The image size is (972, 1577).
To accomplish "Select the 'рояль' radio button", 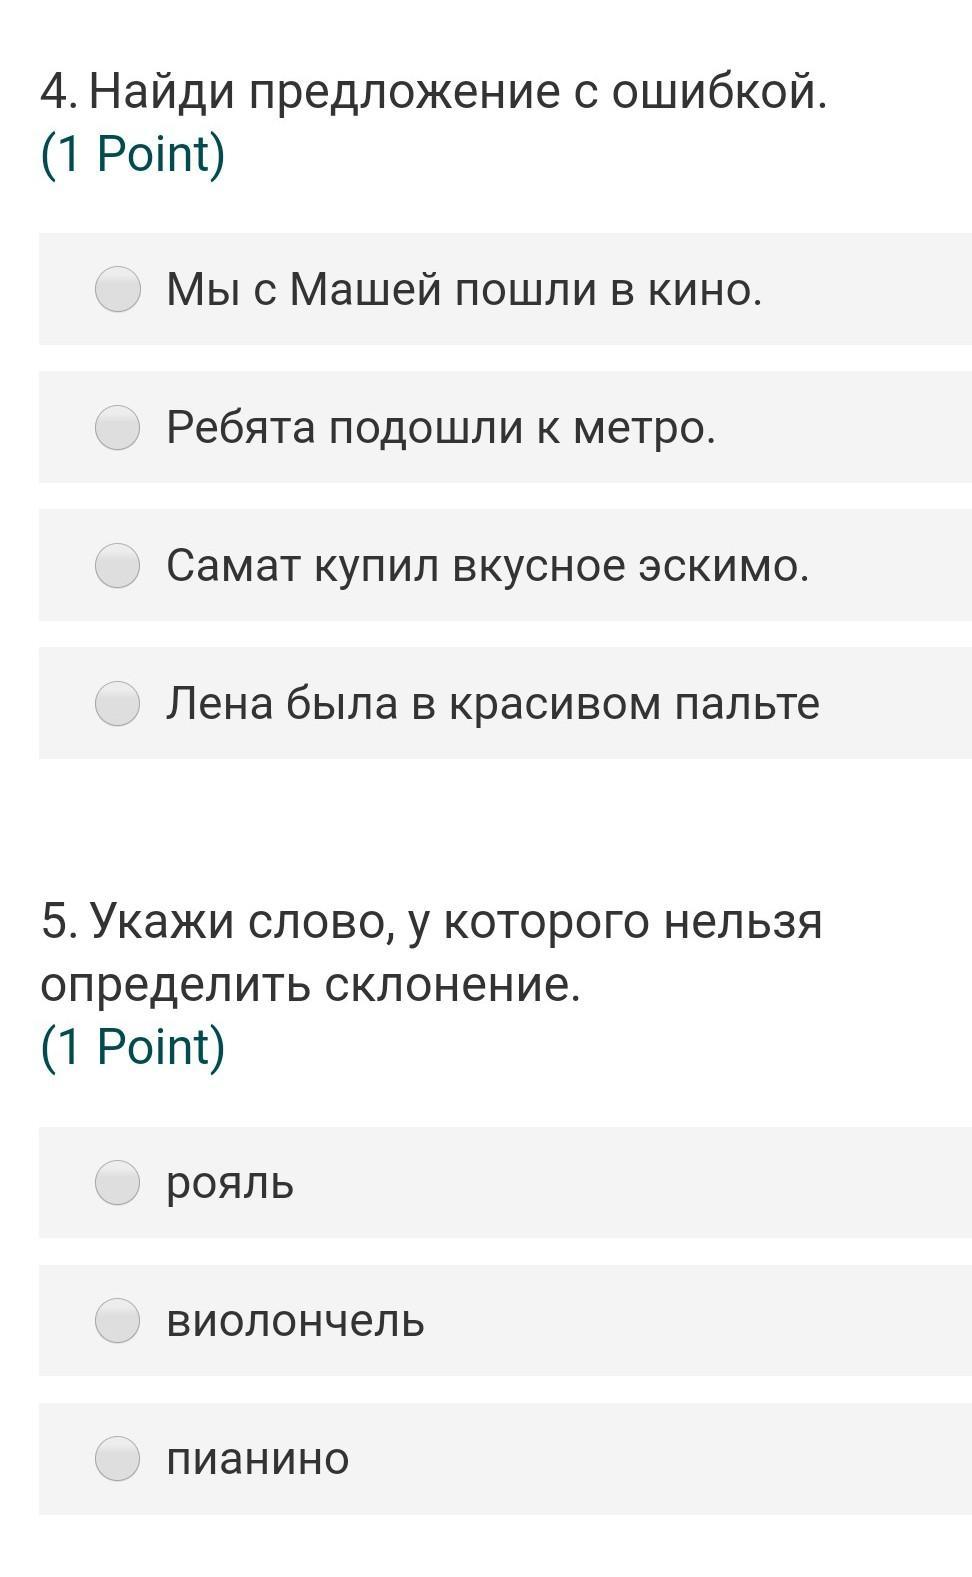I will click(117, 1183).
